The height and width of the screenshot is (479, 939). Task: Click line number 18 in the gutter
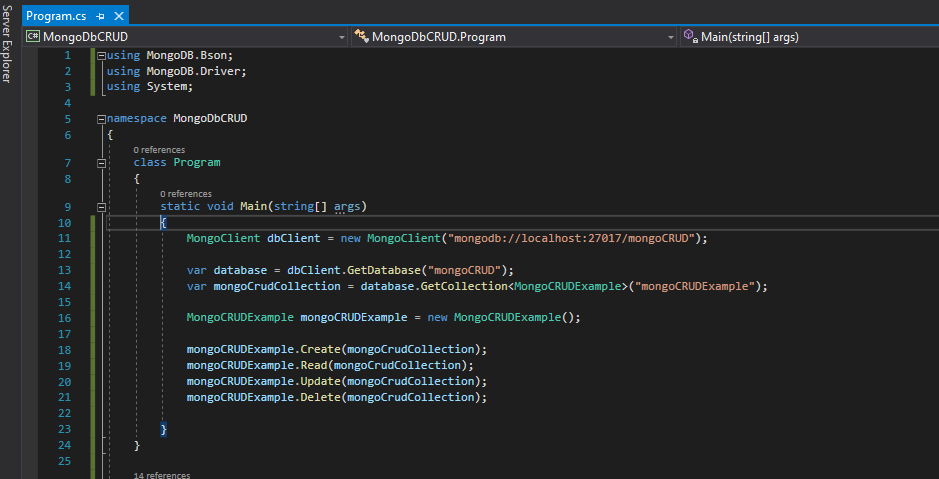pos(64,350)
